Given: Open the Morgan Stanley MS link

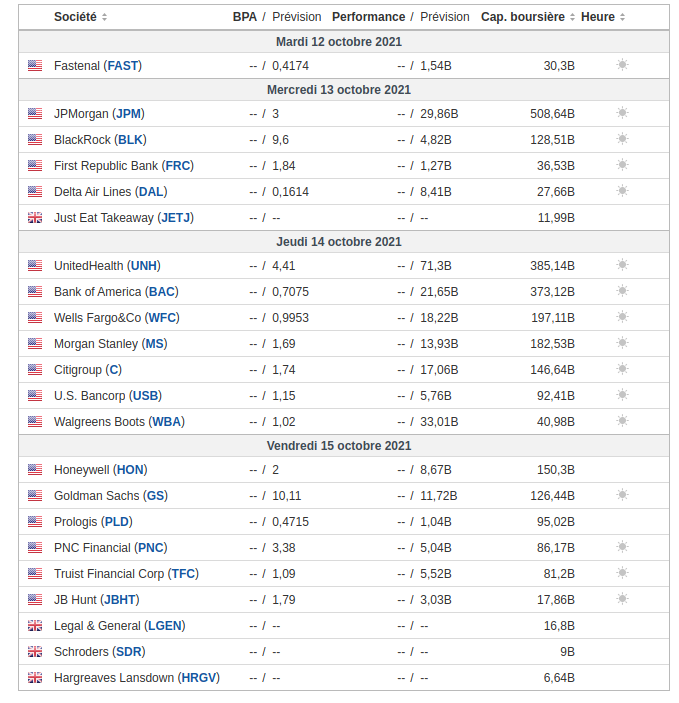Looking at the screenshot, I should pyautogui.click(x=155, y=344).
